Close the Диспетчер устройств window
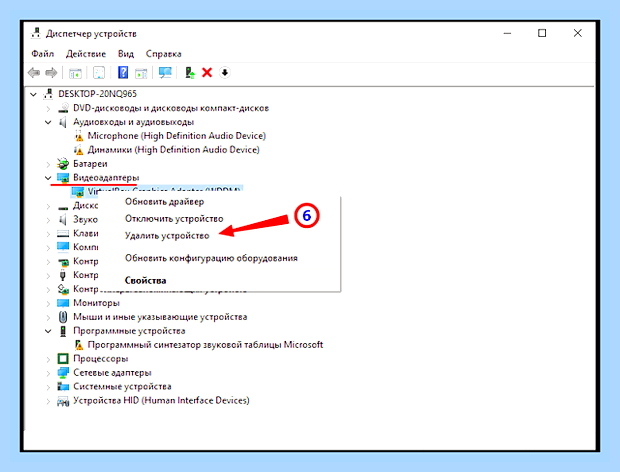This screenshot has height=472, width=620. point(578,33)
